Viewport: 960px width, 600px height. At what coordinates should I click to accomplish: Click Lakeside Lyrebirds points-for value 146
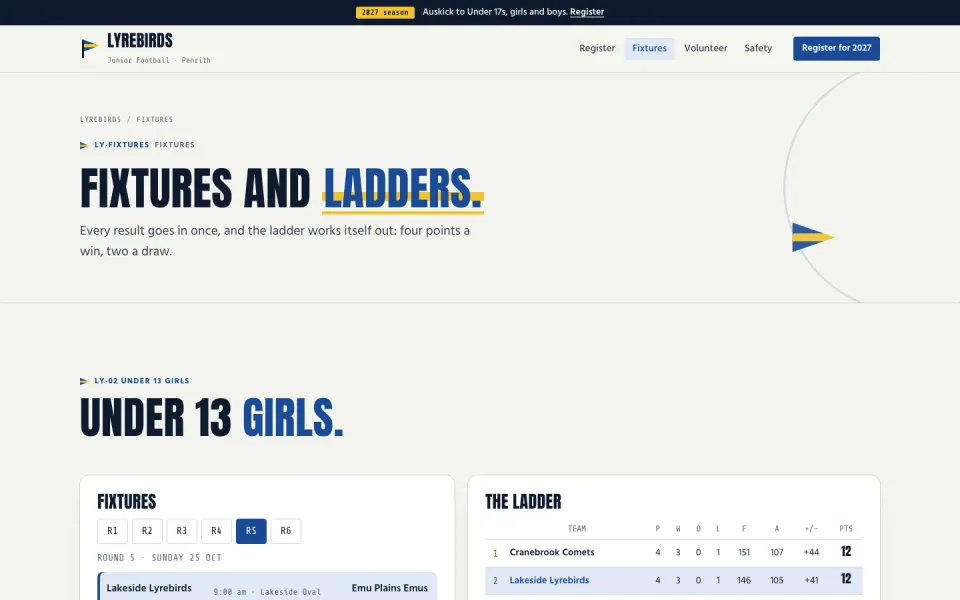click(x=744, y=580)
